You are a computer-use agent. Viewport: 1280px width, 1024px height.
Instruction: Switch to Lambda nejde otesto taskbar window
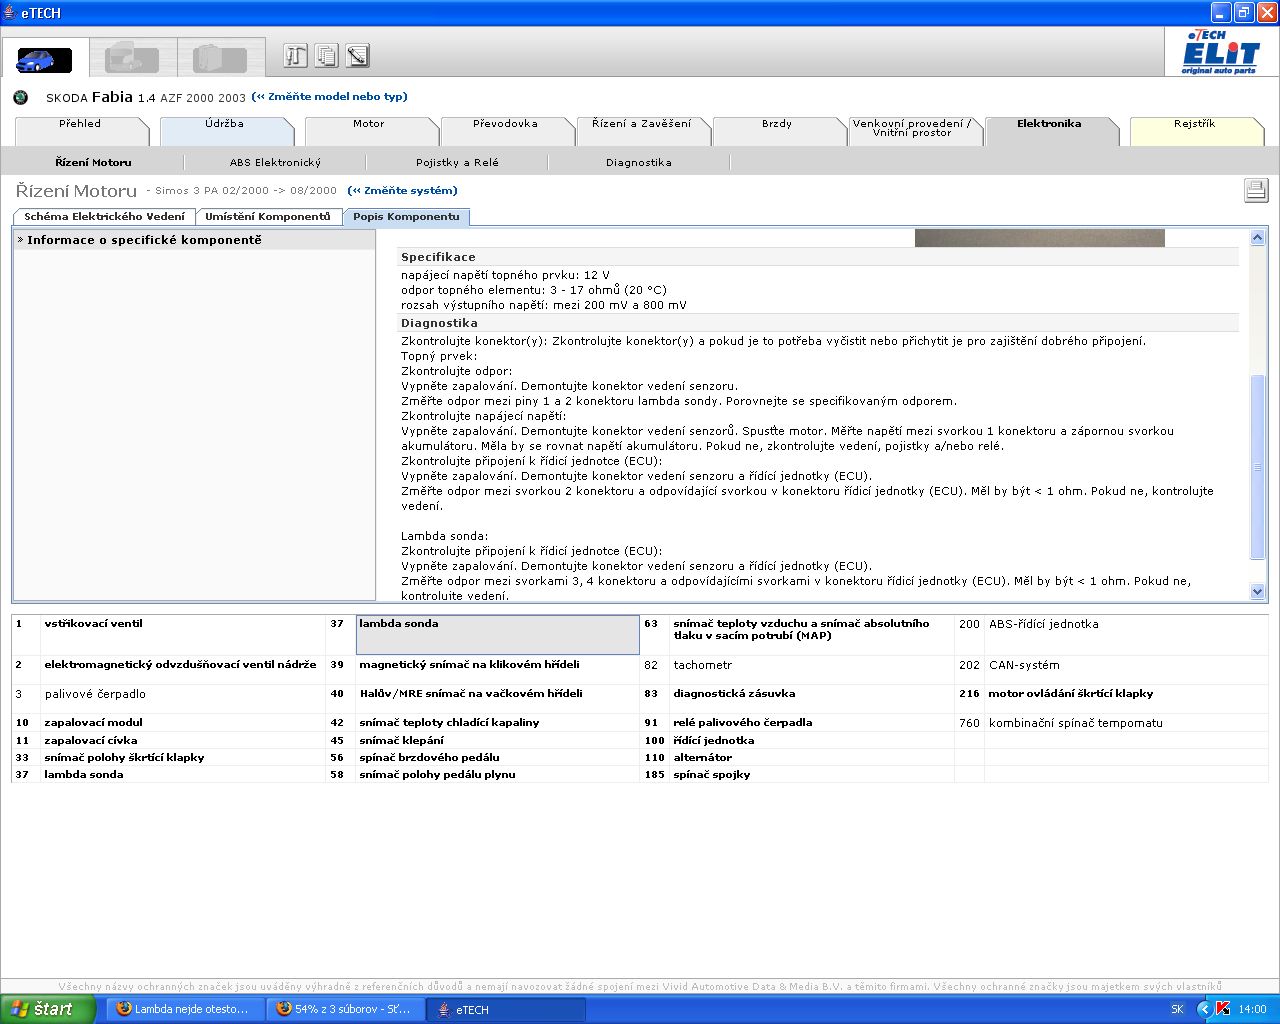click(185, 1009)
